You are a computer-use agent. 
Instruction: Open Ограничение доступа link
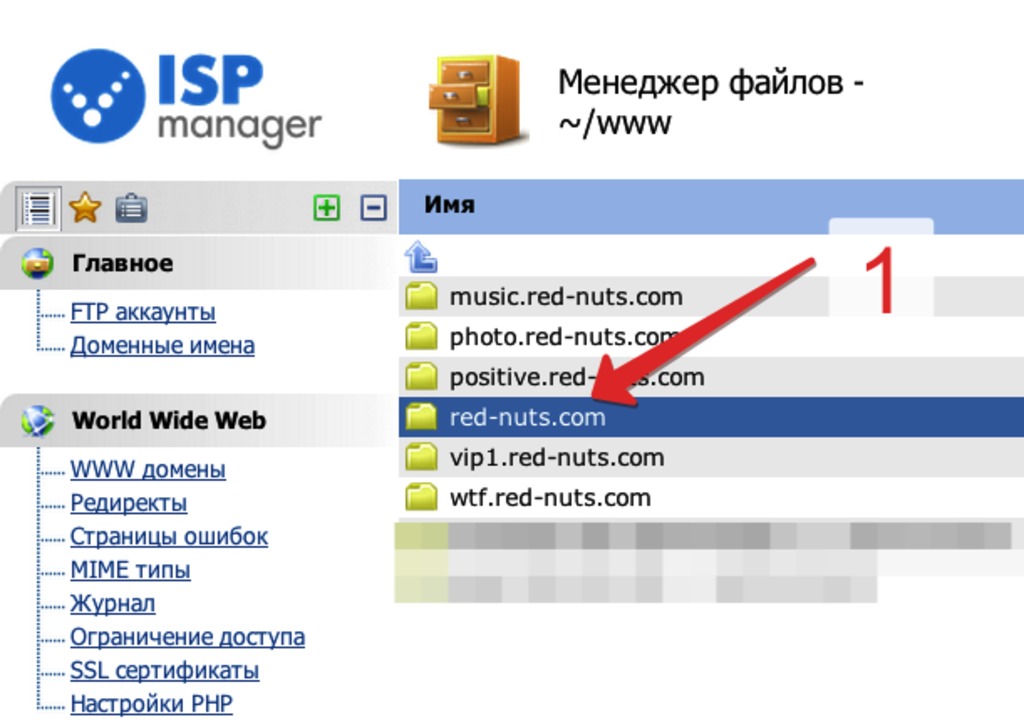point(187,637)
